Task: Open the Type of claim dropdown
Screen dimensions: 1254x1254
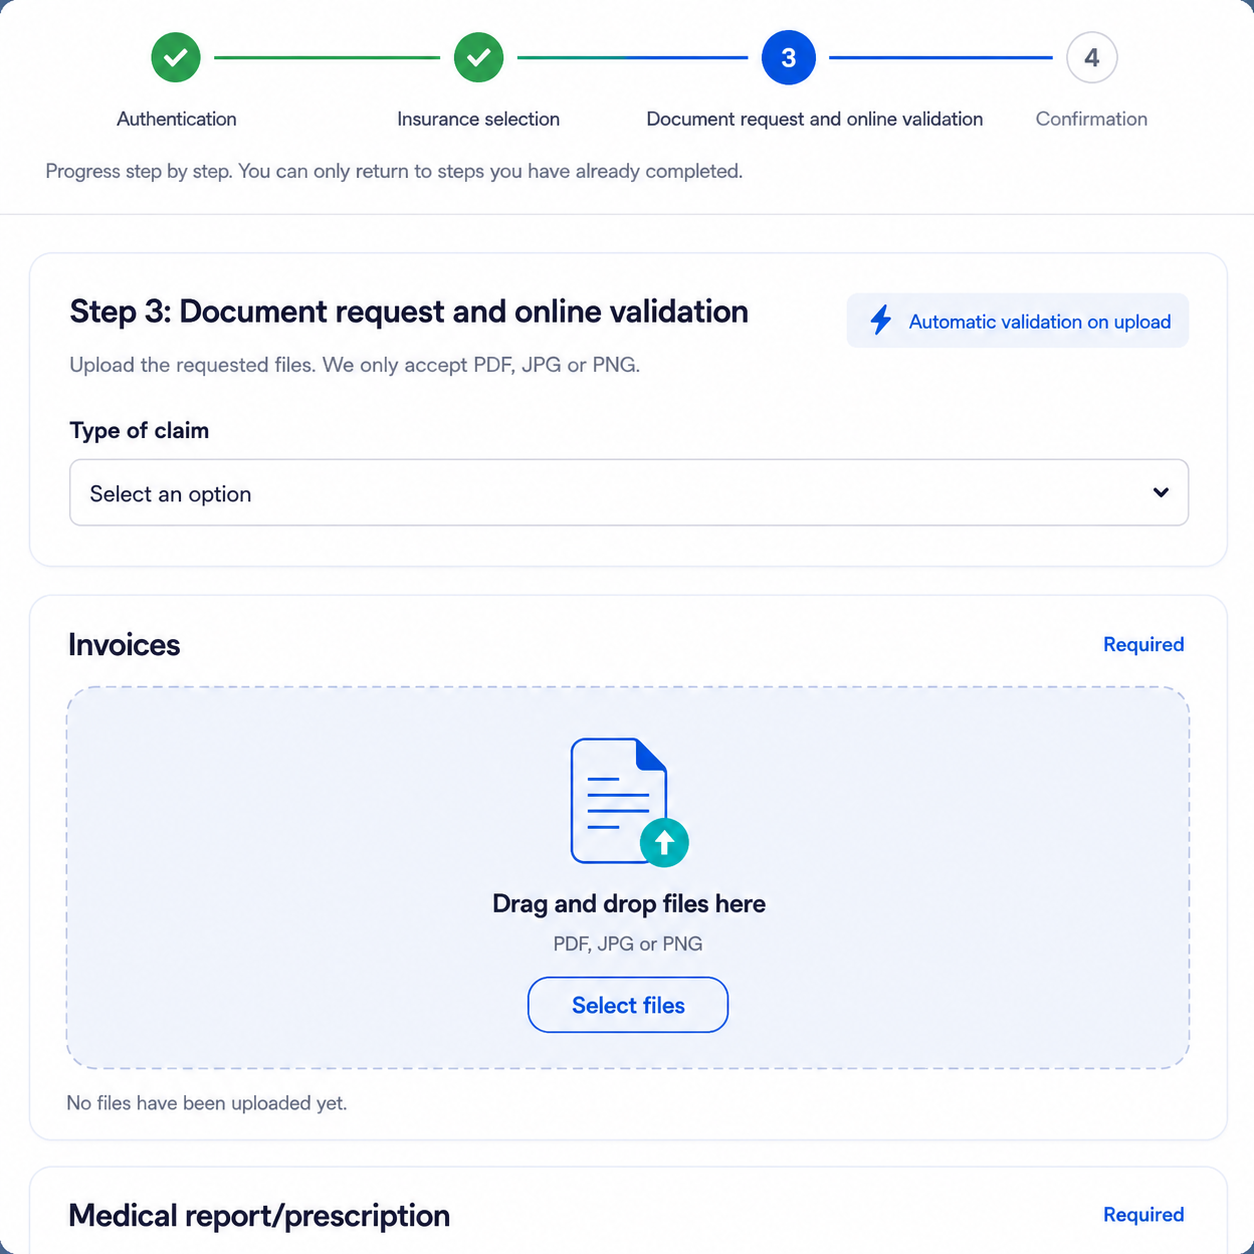Action: point(629,492)
